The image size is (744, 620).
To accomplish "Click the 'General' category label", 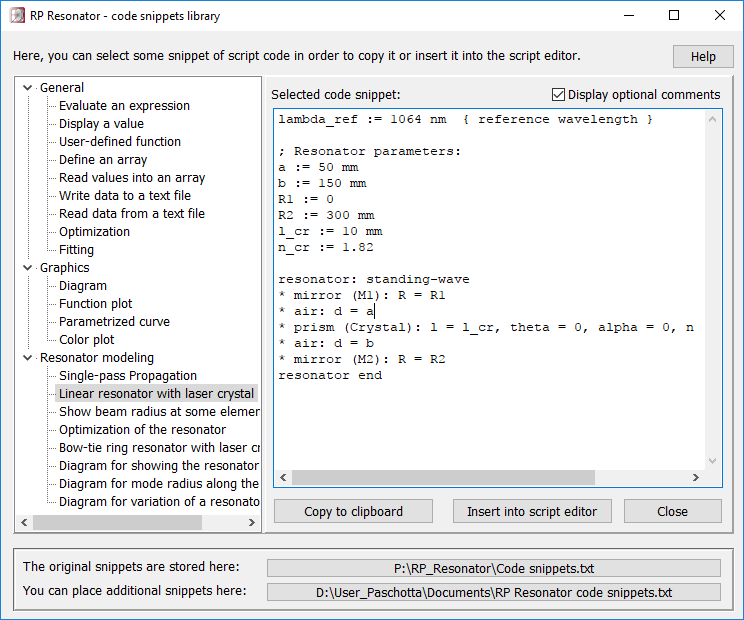I will click(62, 88).
